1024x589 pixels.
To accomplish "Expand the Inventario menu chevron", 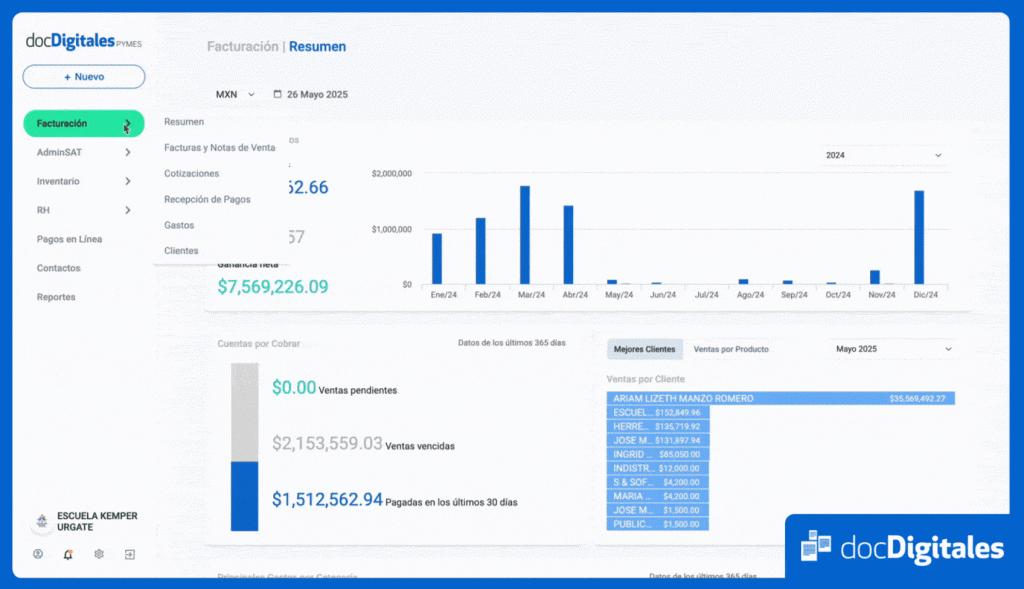I will (128, 181).
